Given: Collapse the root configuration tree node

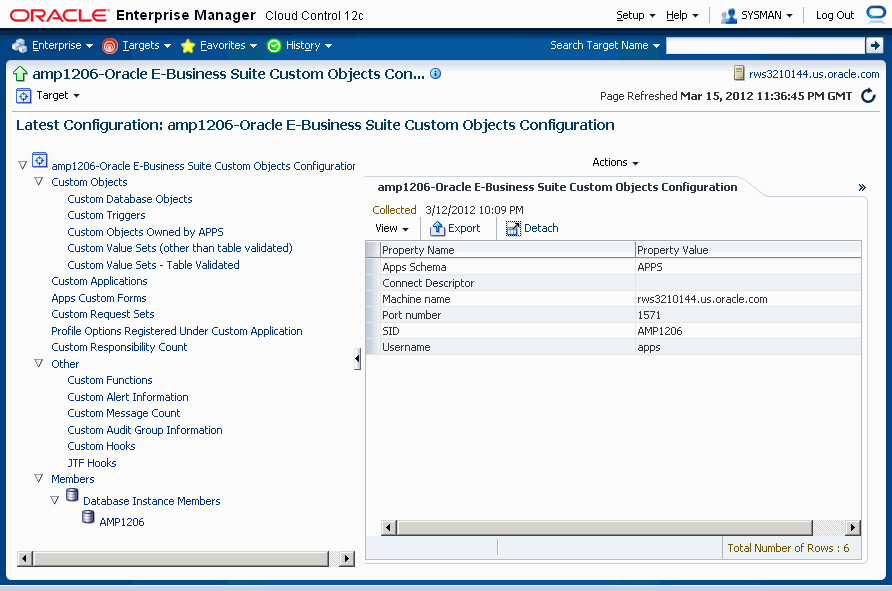Looking at the screenshot, I should pos(22,166).
